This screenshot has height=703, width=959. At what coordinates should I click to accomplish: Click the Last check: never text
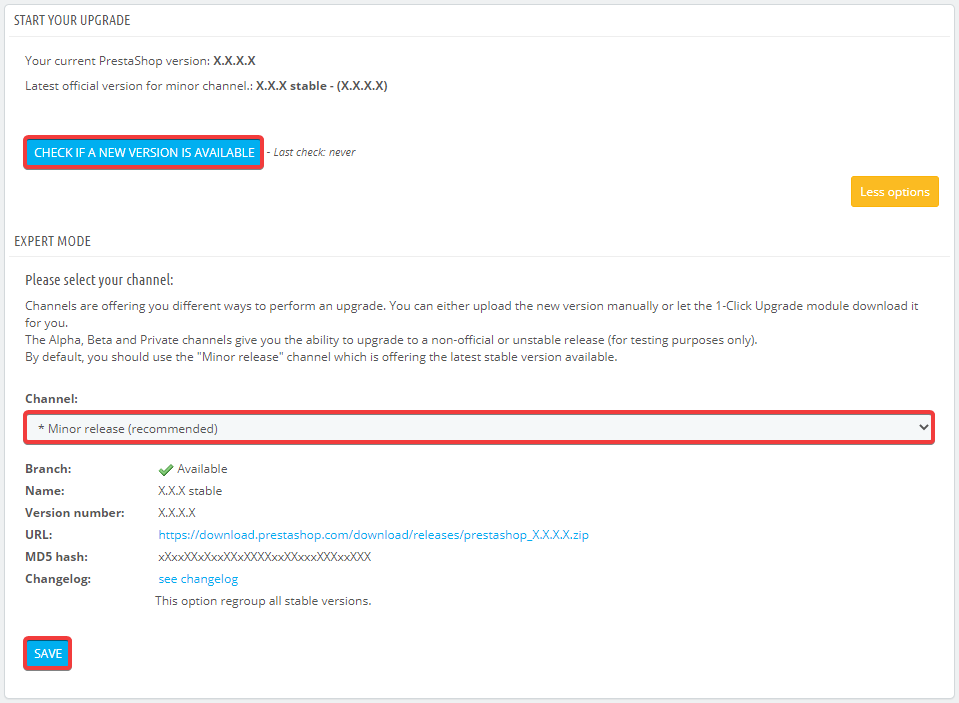314,153
